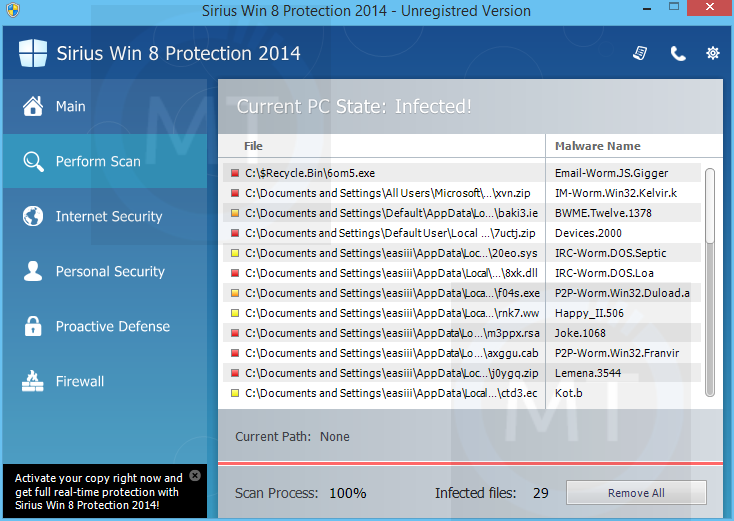Click the red severity marker for axggu.cab
This screenshot has height=521, width=734.
235,353
